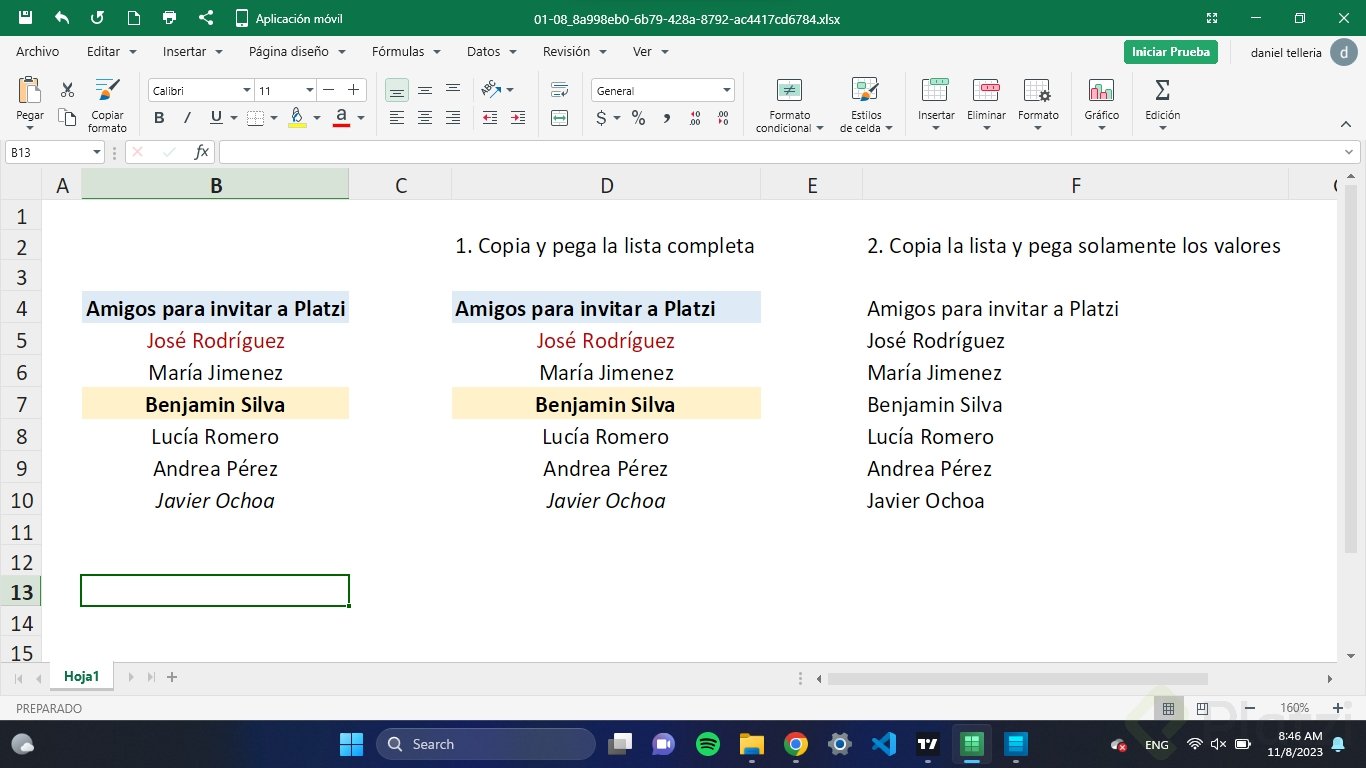Apply red font color
This screenshot has height=768, width=1366.
point(341,118)
